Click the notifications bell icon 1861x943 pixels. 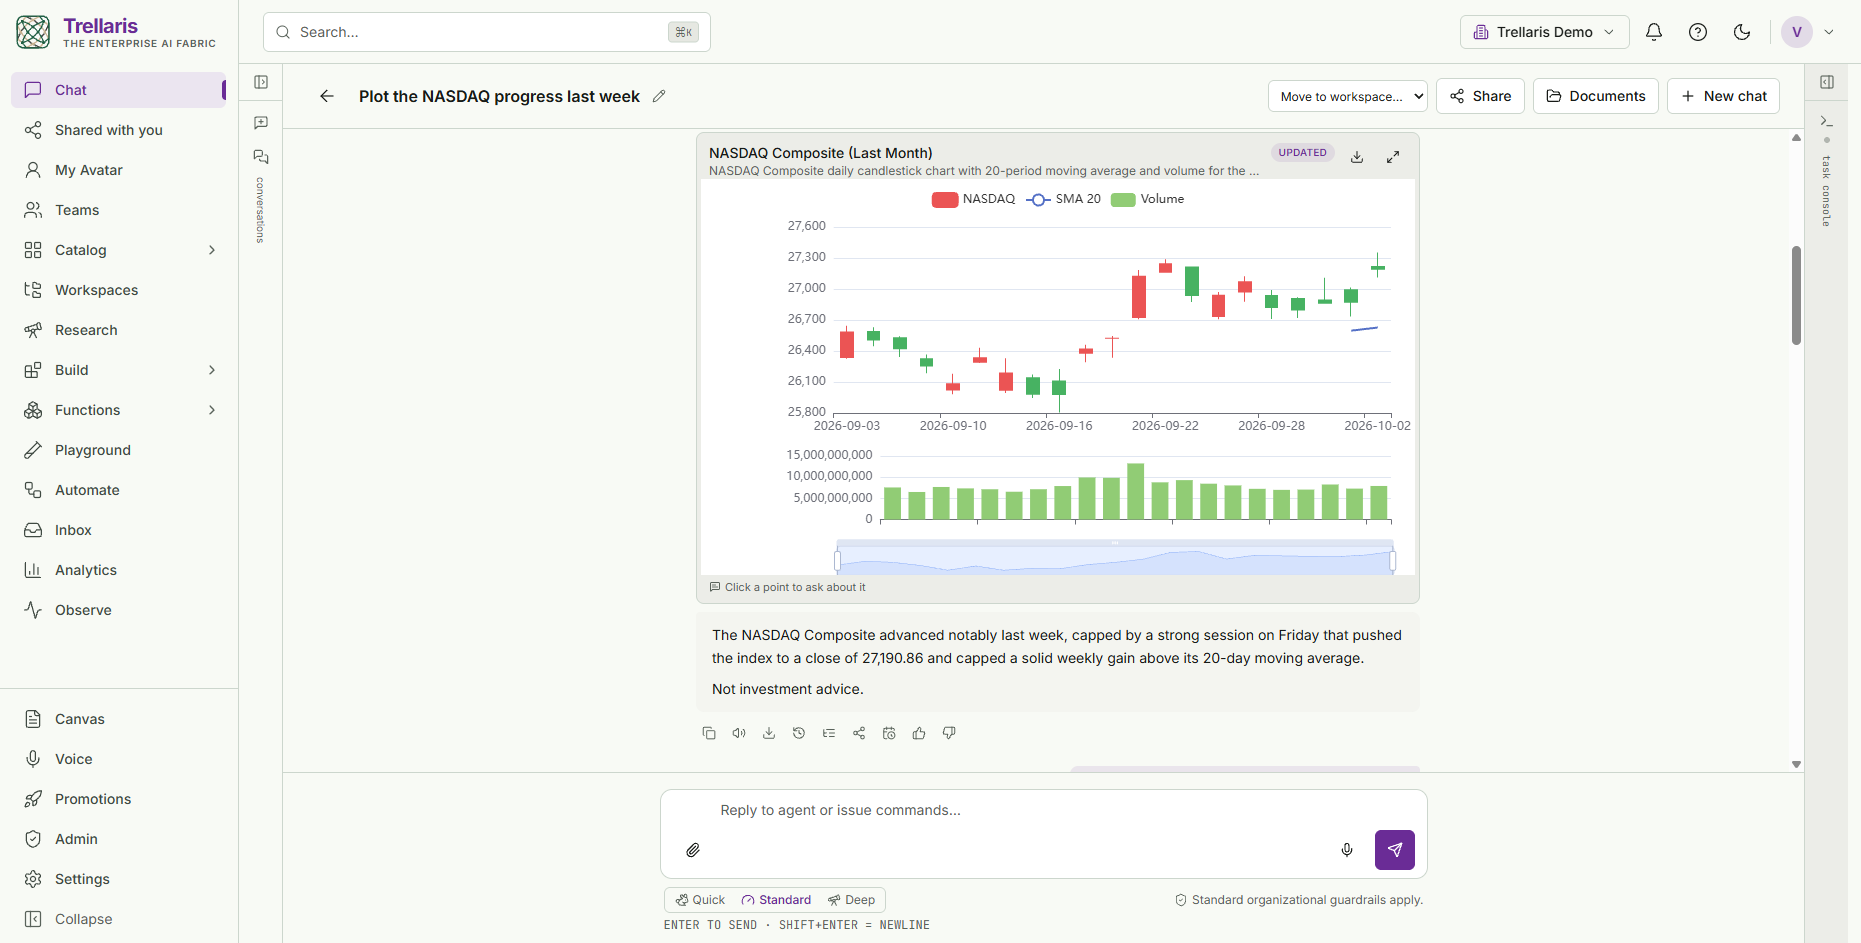click(x=1654, y=32)
